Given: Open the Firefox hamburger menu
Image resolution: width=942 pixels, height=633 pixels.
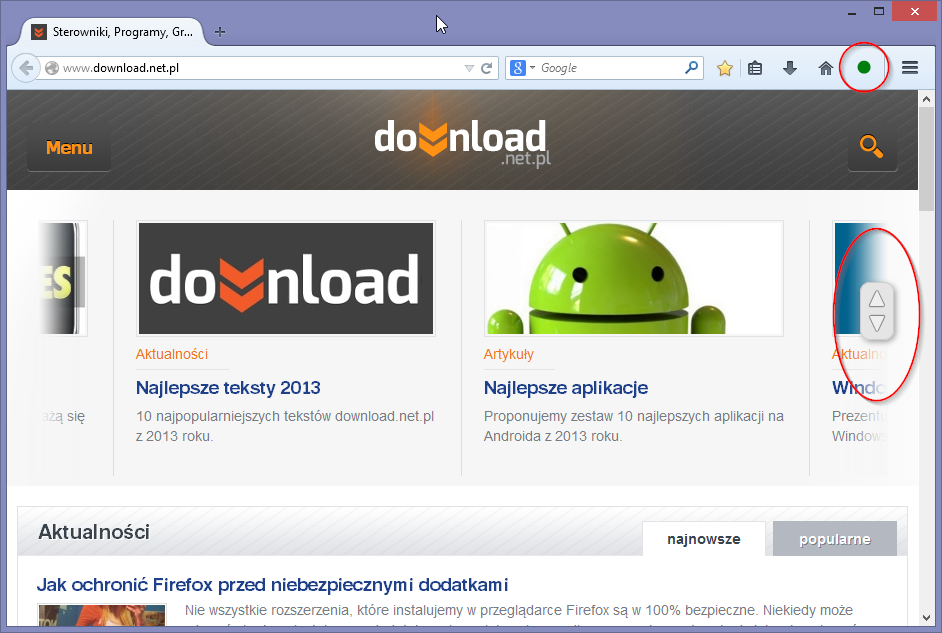Looking at the screenshot, I should [x=910, y=68].
